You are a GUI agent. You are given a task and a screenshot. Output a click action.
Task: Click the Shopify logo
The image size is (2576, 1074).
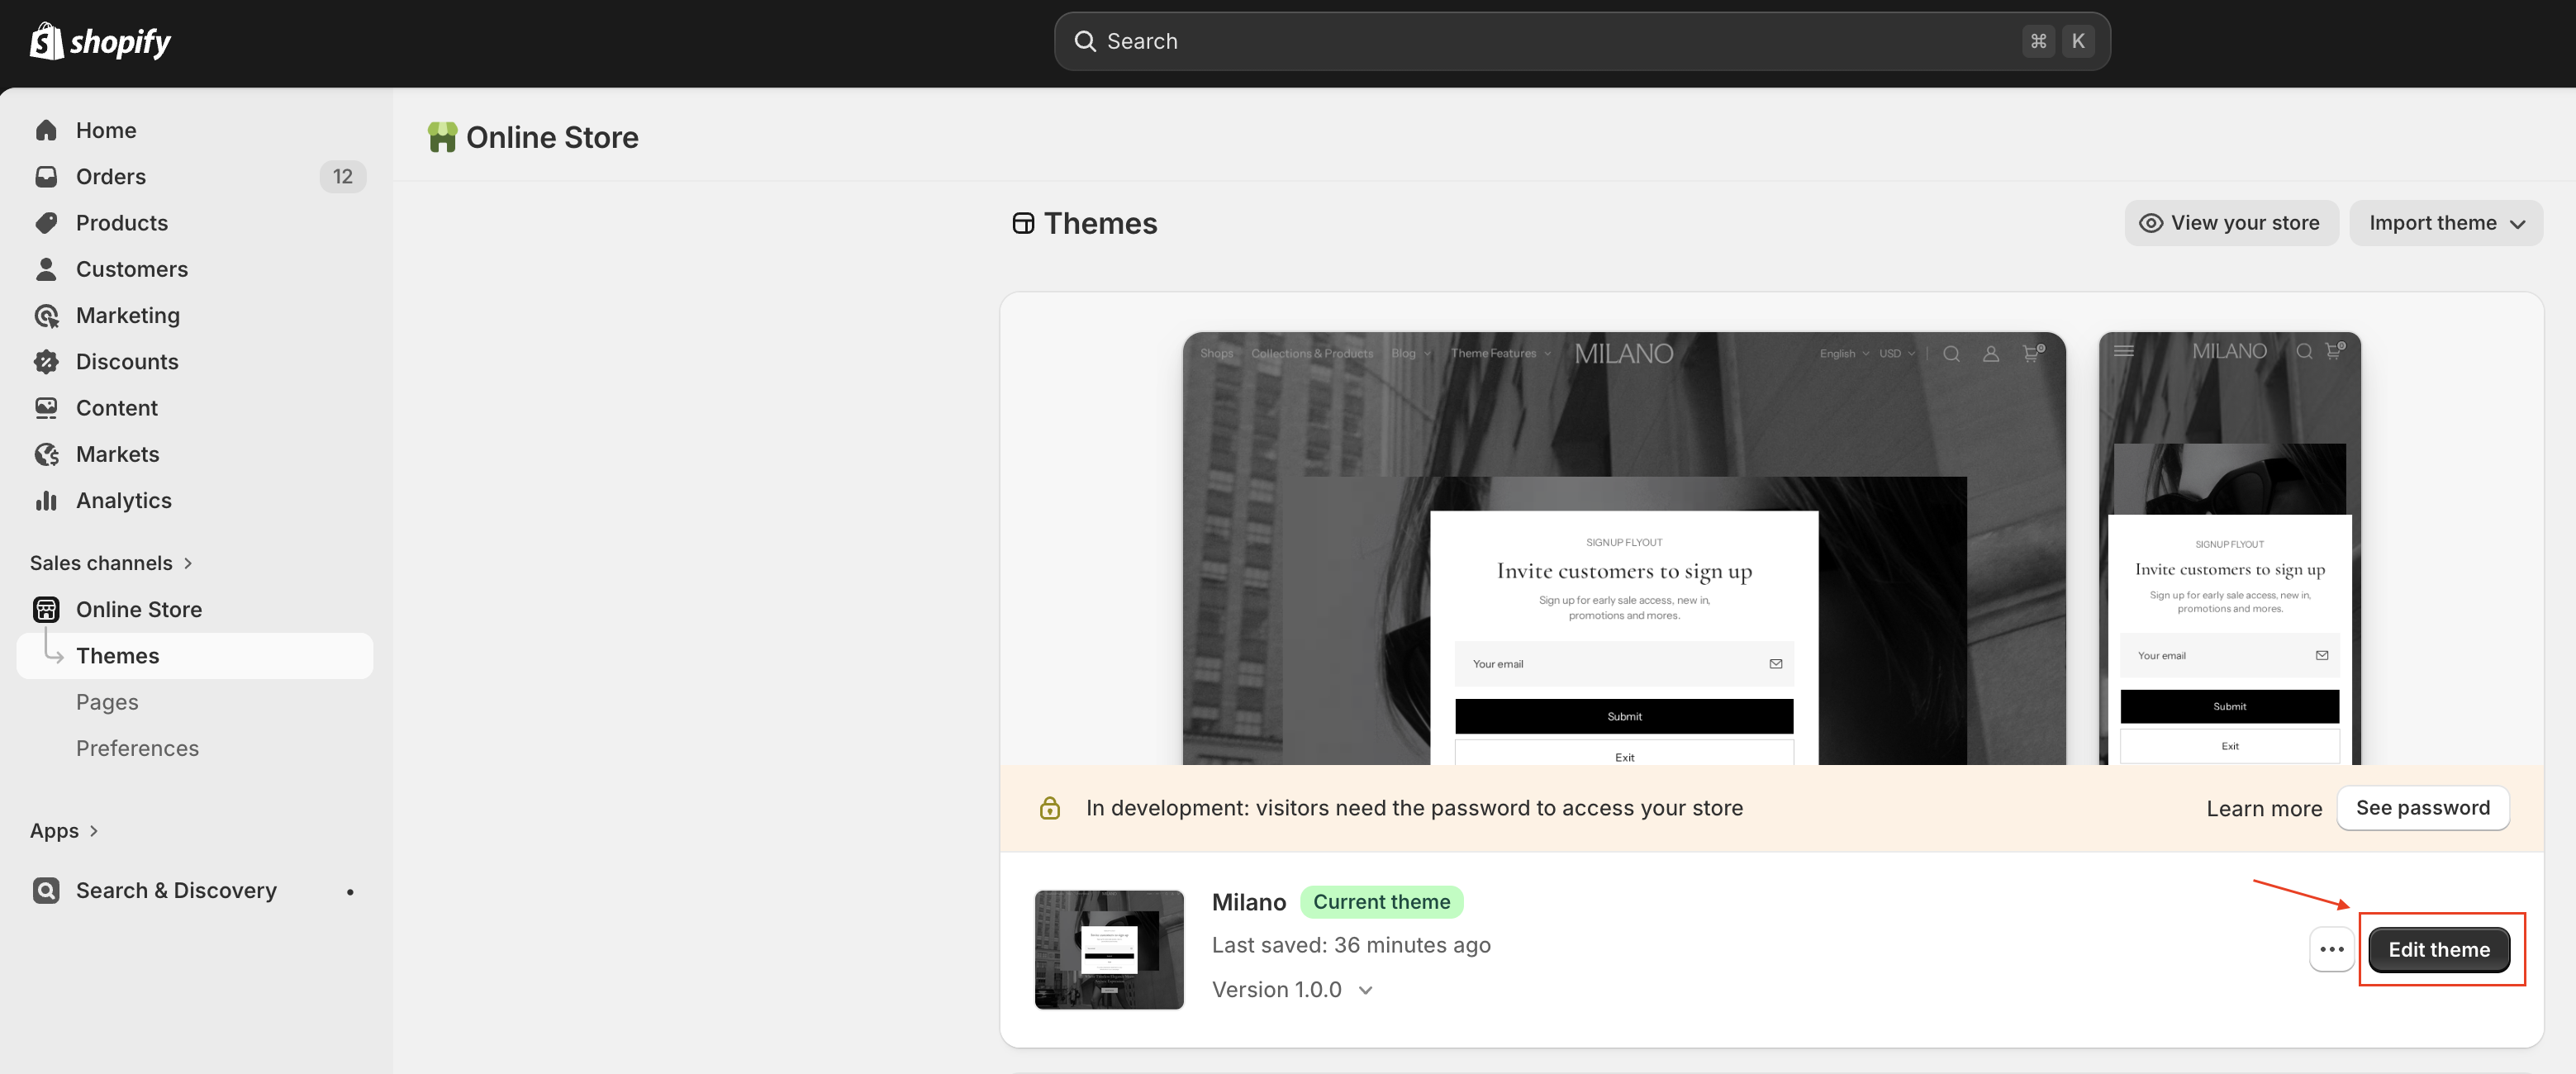point(100,41)
